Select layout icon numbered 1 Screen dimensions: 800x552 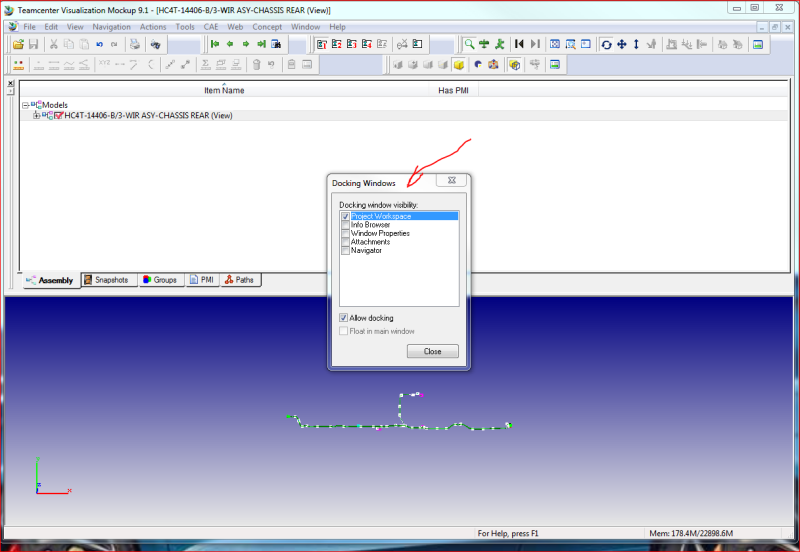[321, 44]
